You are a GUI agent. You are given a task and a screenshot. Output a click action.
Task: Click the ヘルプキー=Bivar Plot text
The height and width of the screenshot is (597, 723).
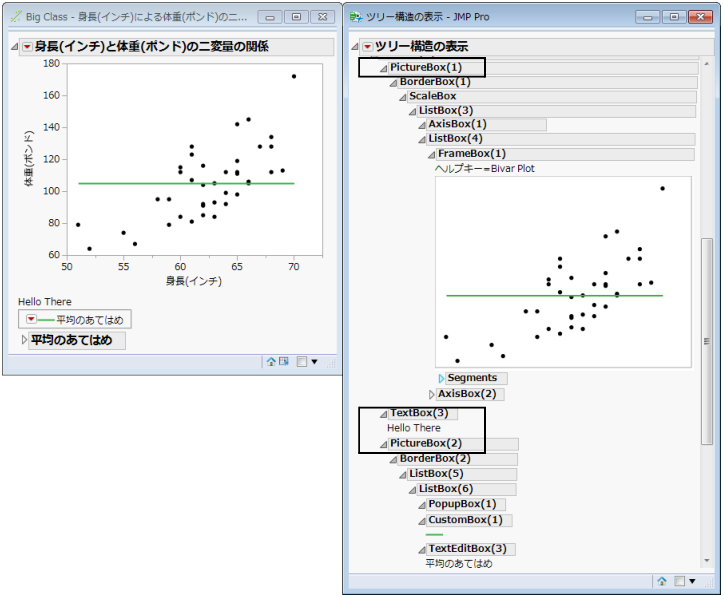point(485,169)
